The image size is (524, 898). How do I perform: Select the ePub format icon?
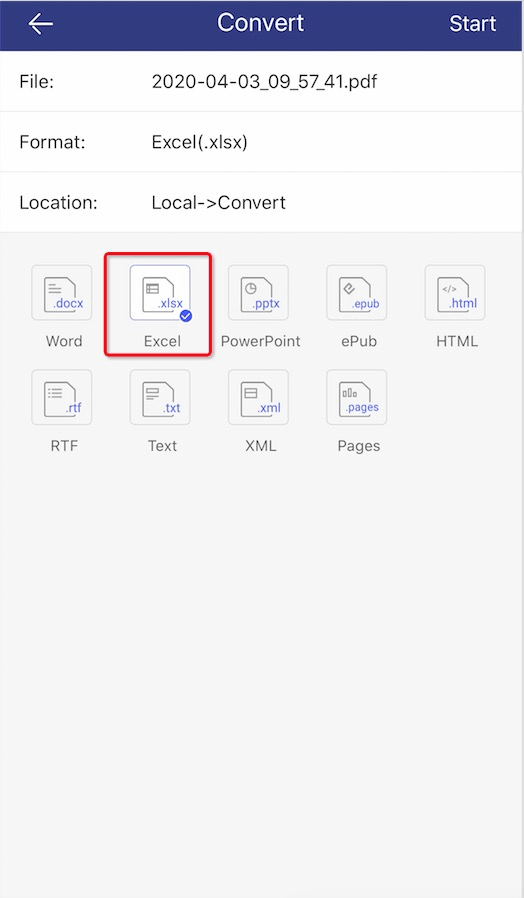click(357, 293)
